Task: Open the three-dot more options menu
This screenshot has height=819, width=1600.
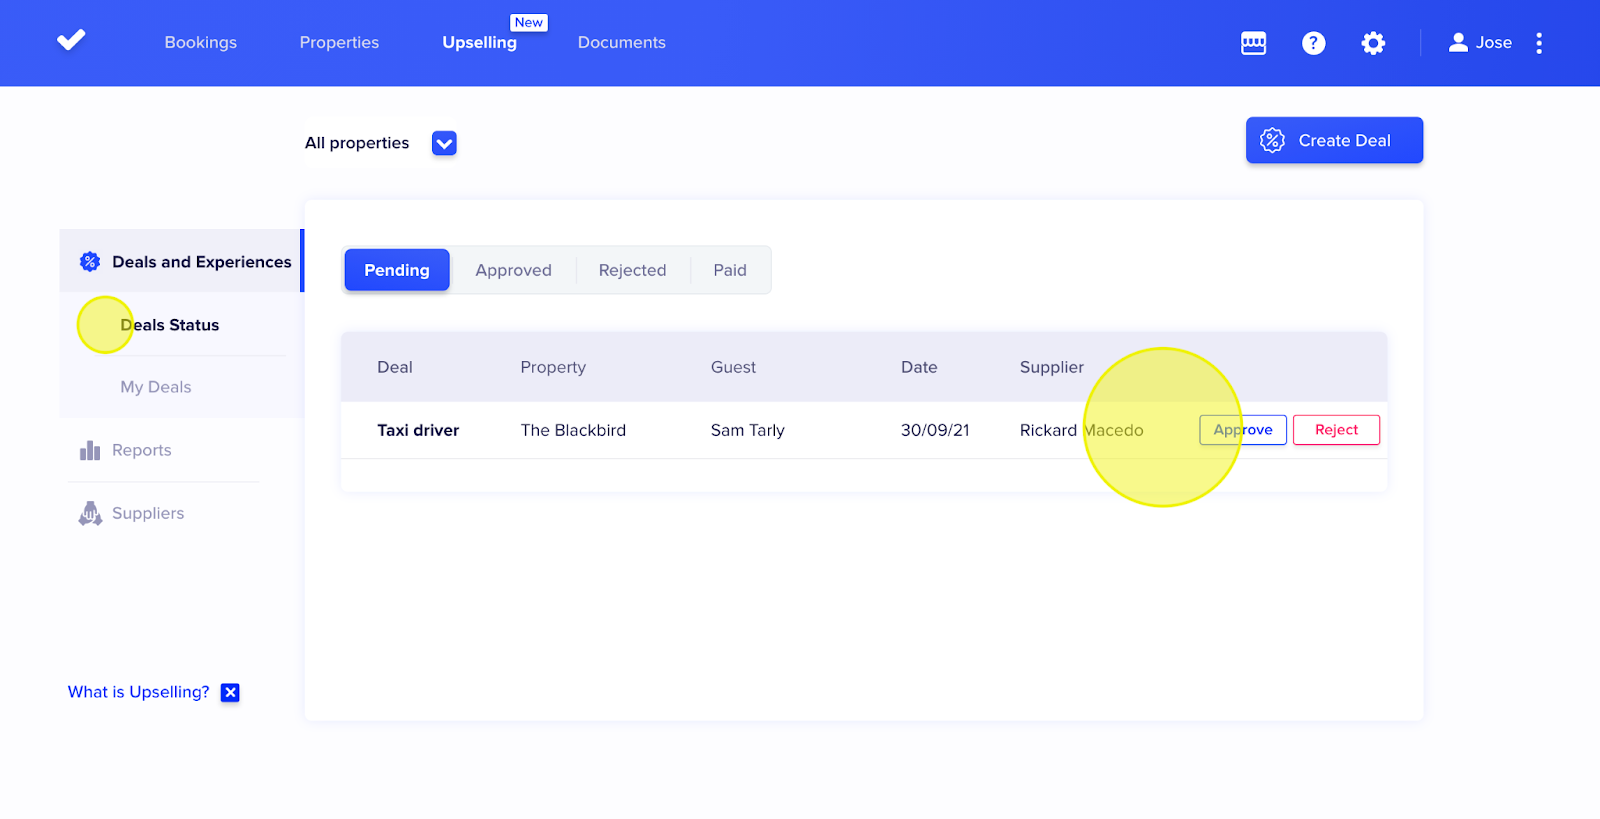Action: pos(1538,43)
